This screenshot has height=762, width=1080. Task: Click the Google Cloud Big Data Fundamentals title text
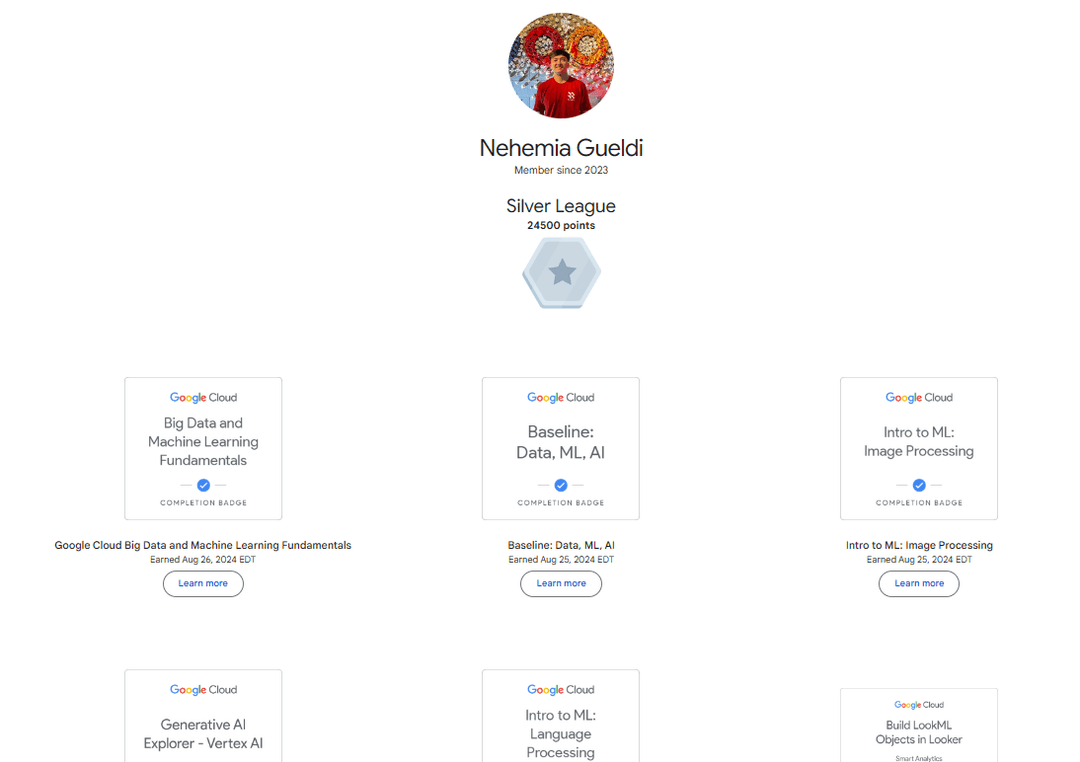tap(203, 545)
